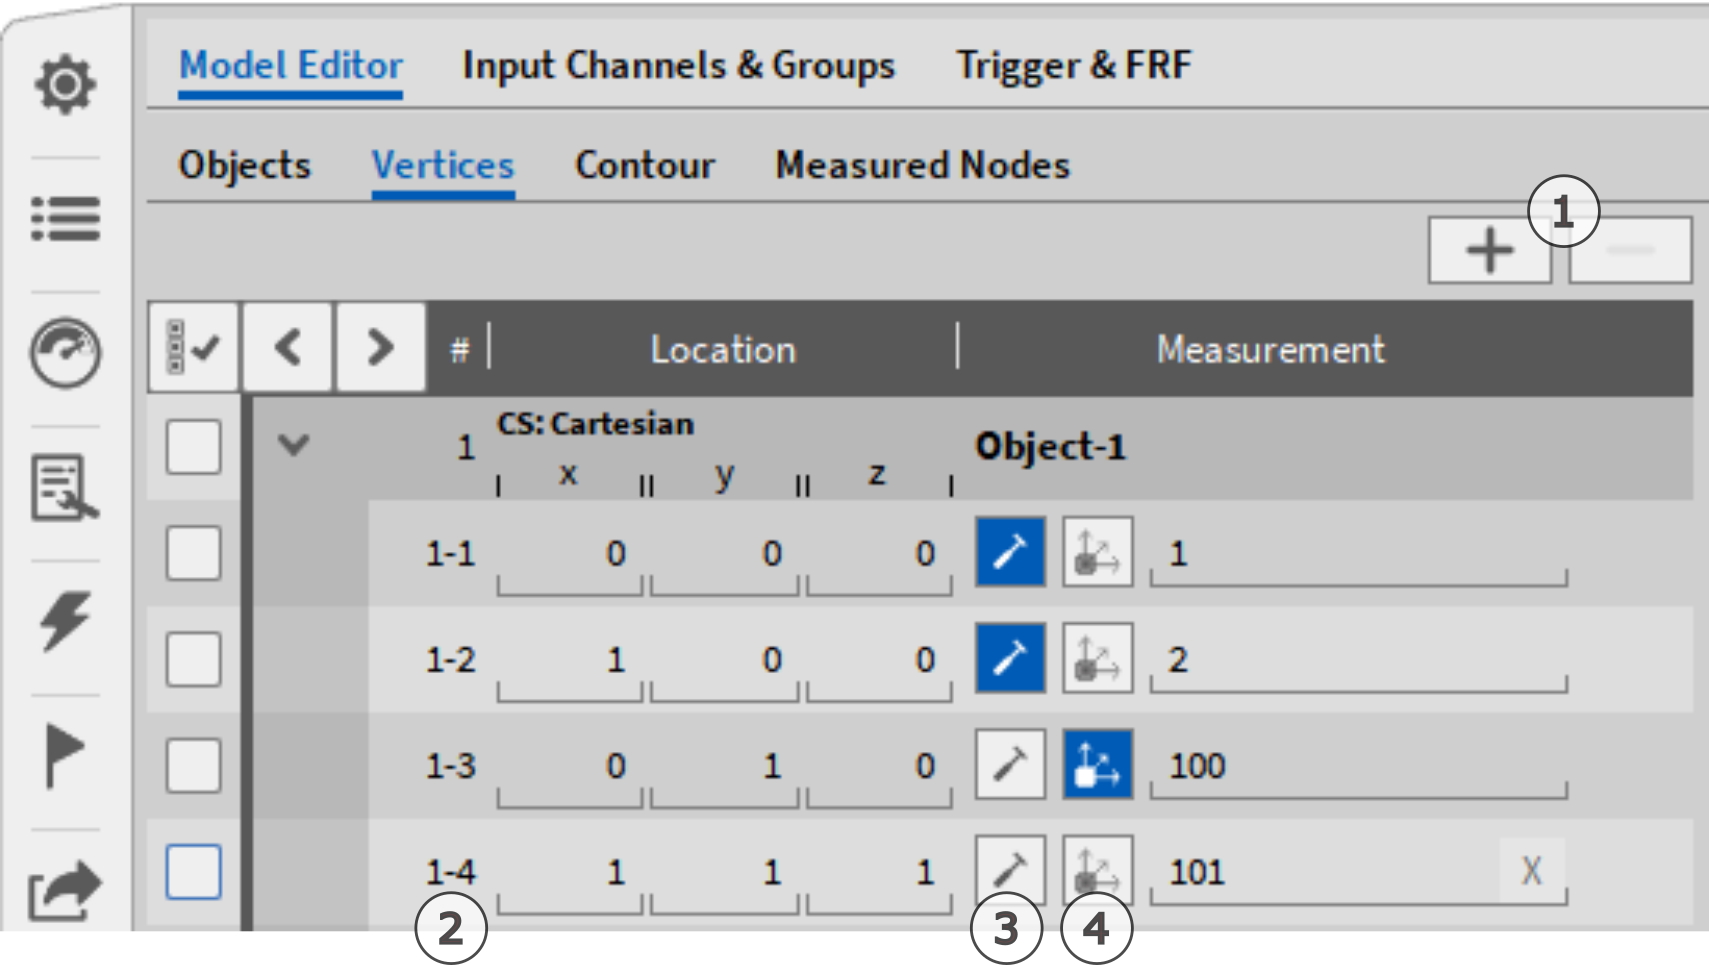Image resolution: width=1709 pixels, height=965 pixels.
Task: Go to previous using left arrow
Action: (288, 348)
